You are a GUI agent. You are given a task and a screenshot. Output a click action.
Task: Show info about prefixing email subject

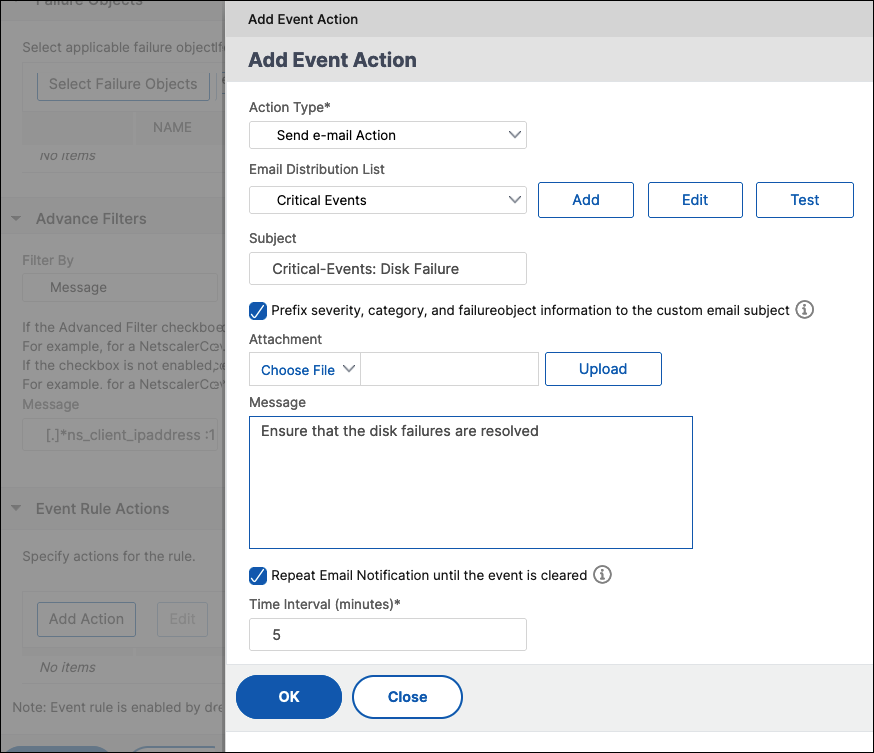point(804,309)
